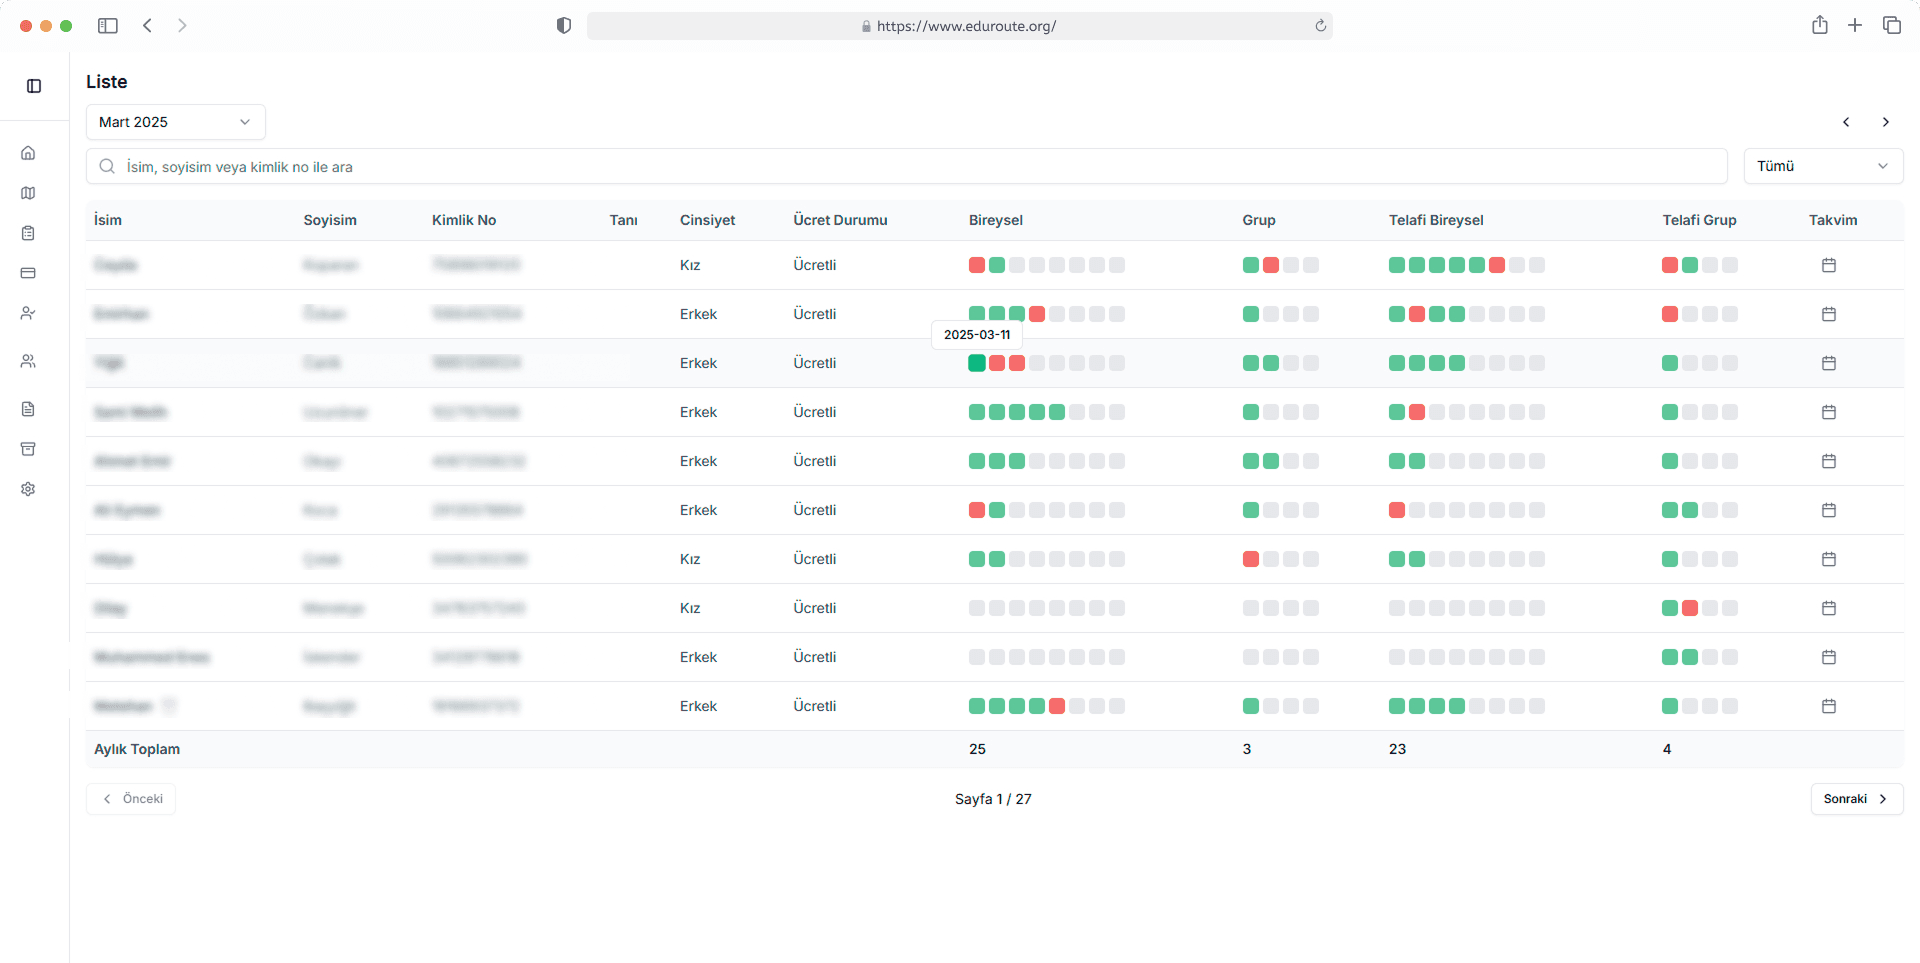Open the Mart 2025 month dropdown
This screenshot has width=1920, height=963.
[x=175, y=122]
